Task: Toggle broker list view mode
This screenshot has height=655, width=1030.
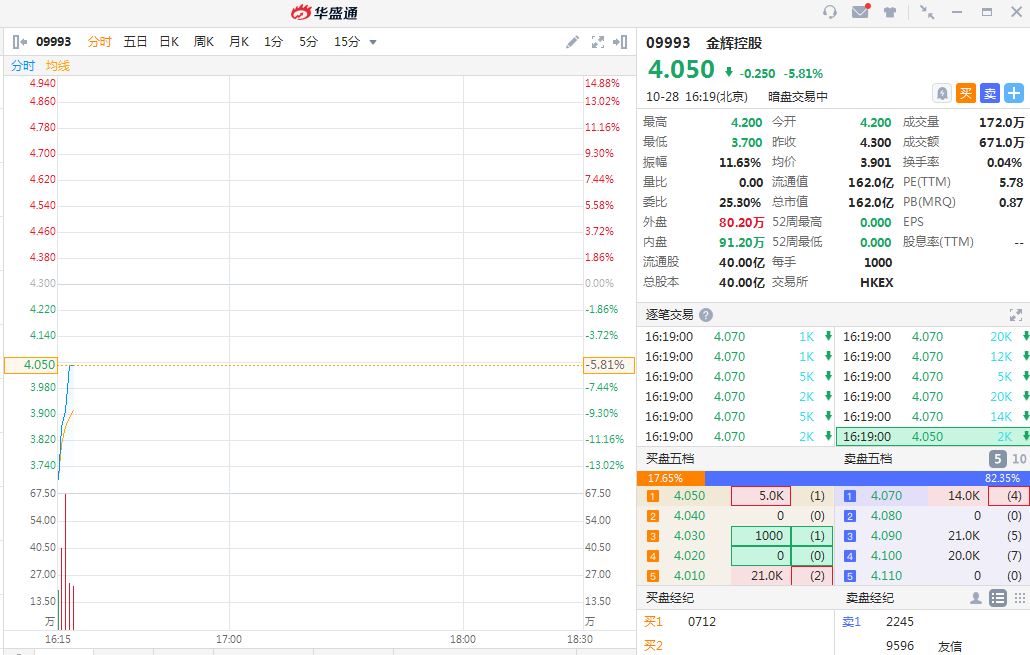Action: click(997, 598)
